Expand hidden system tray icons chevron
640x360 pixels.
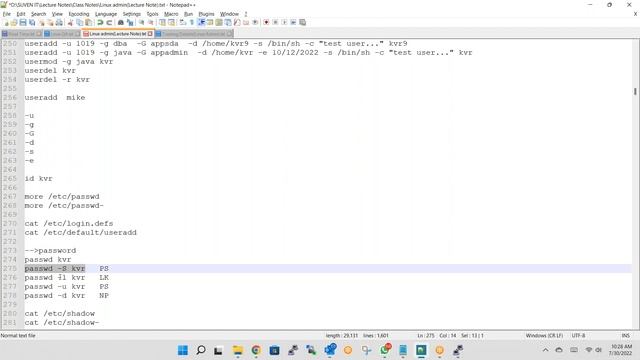click(545, 350)
